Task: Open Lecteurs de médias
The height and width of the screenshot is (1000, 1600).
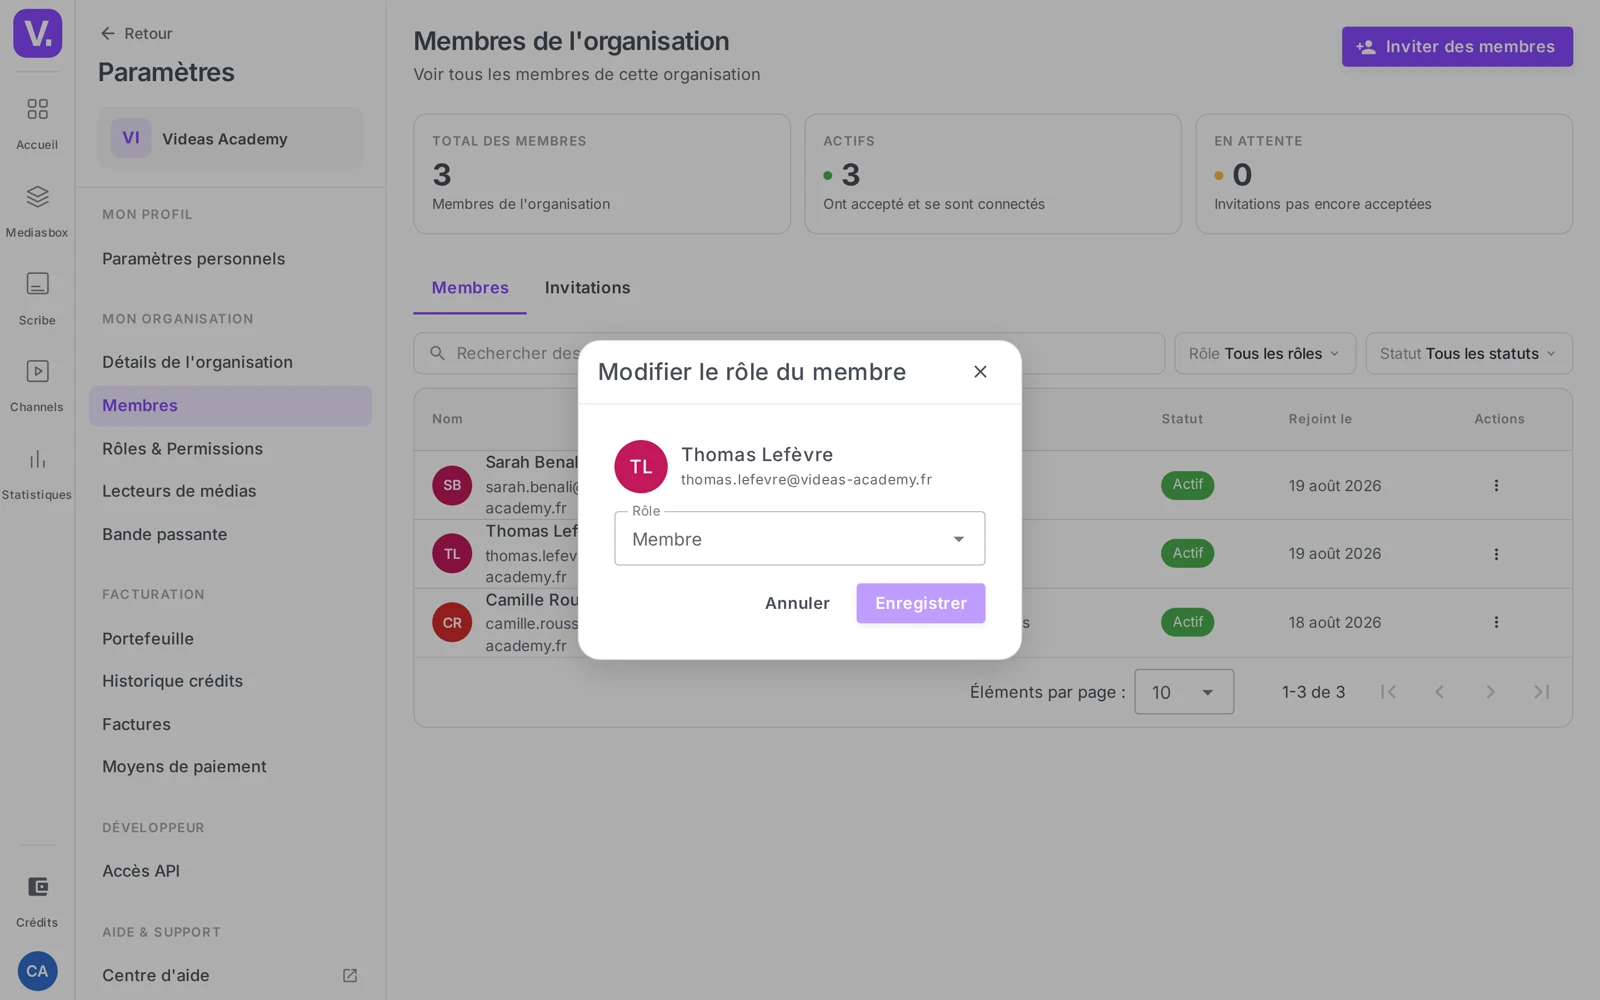Action: [179, 491]
